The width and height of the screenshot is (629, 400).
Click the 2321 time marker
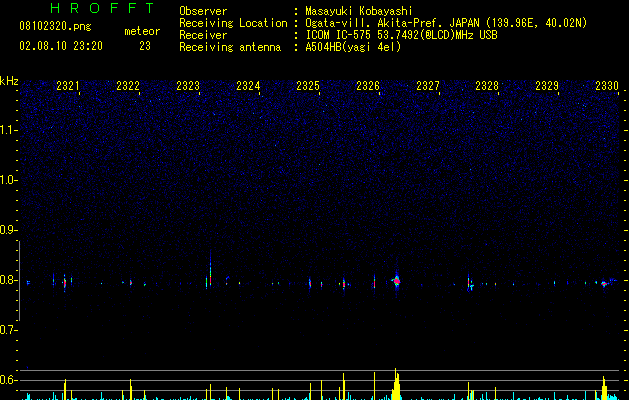click(67, 86)
